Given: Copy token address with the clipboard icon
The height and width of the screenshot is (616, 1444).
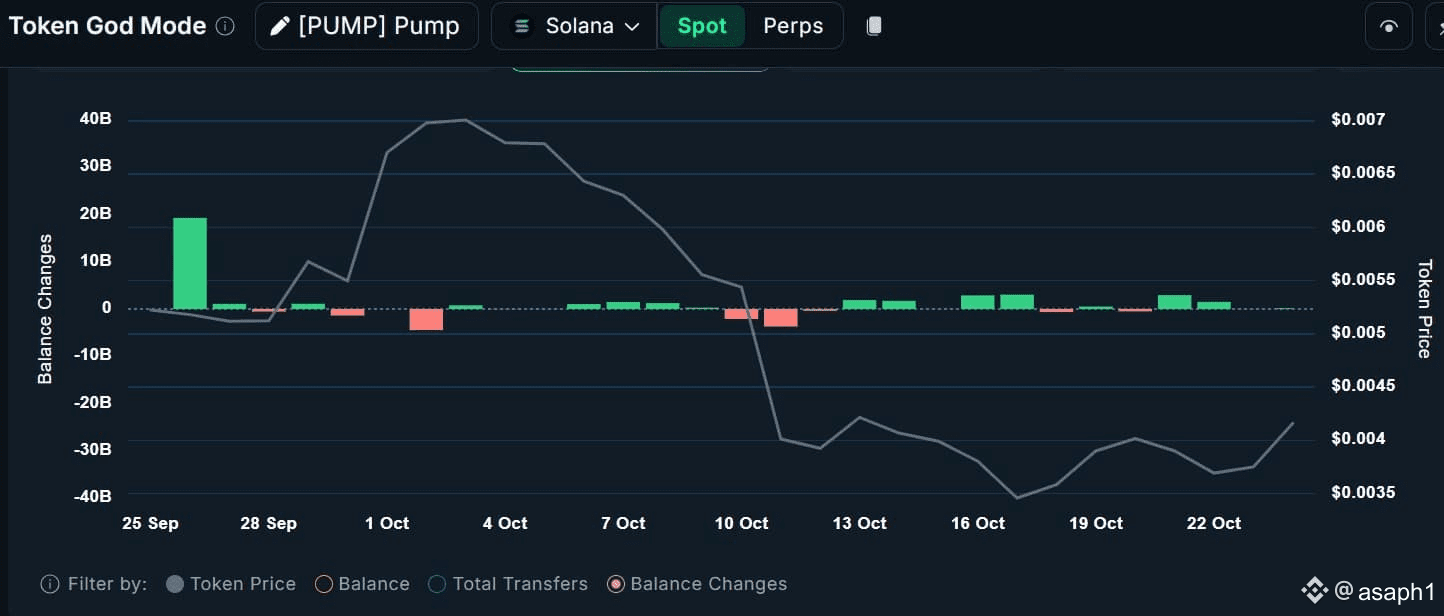Looking at the screenshot, I should tap(873, 26).
